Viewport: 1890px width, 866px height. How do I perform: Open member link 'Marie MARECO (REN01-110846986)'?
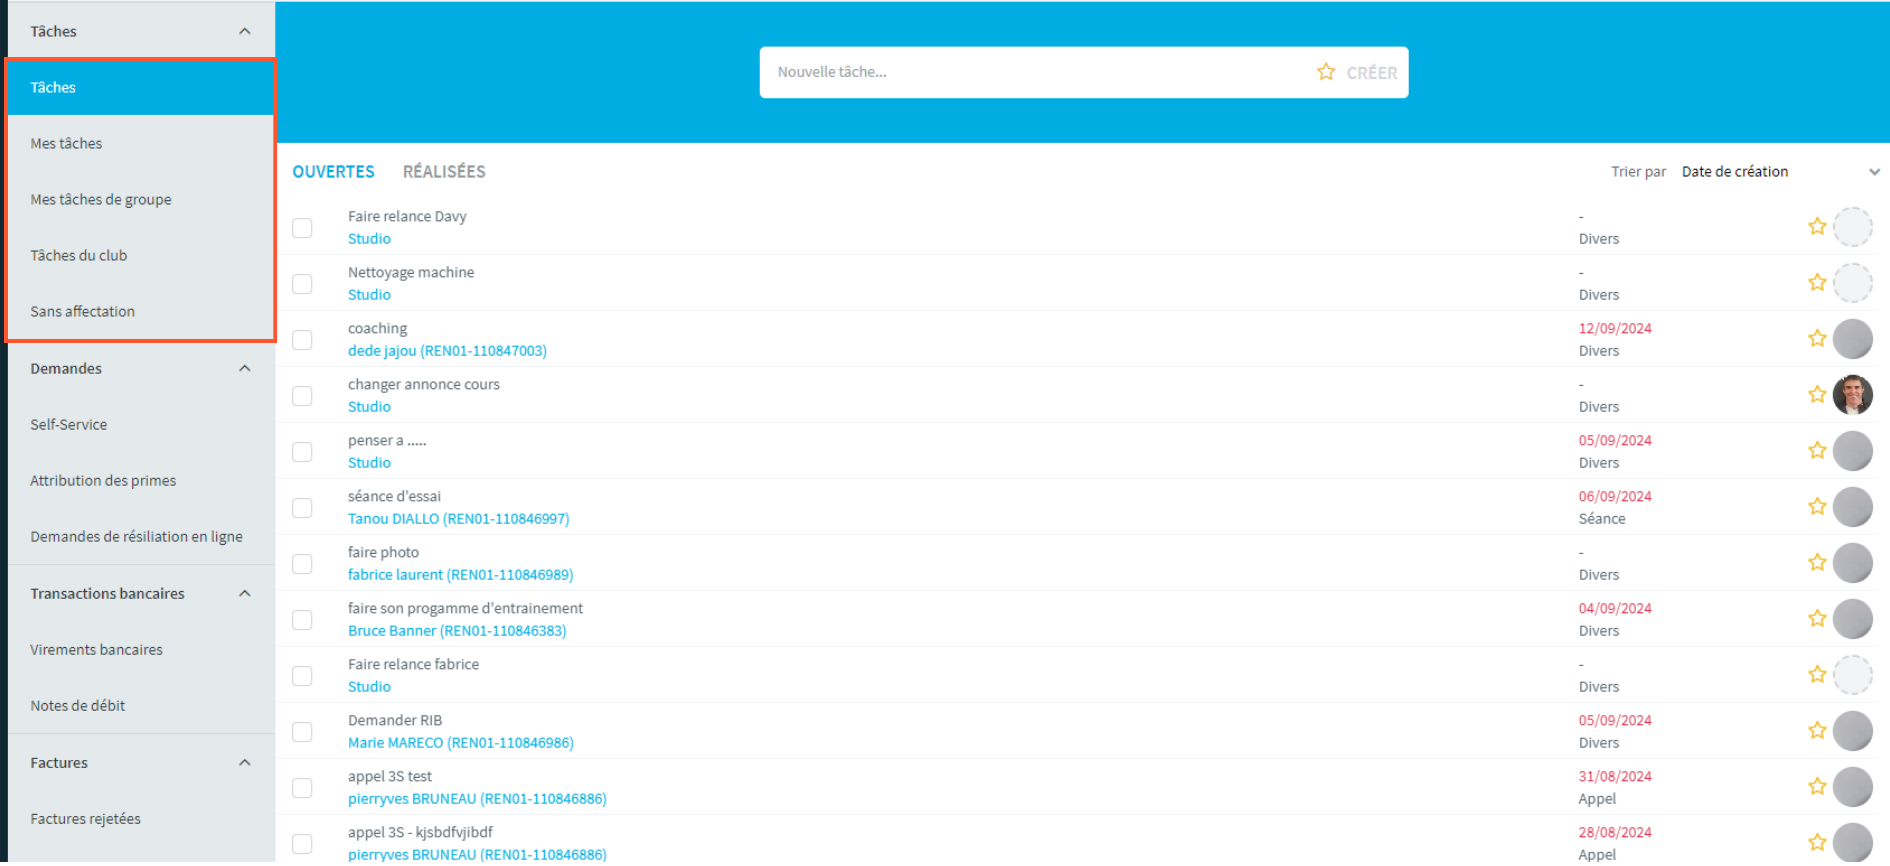click(460, 743)
